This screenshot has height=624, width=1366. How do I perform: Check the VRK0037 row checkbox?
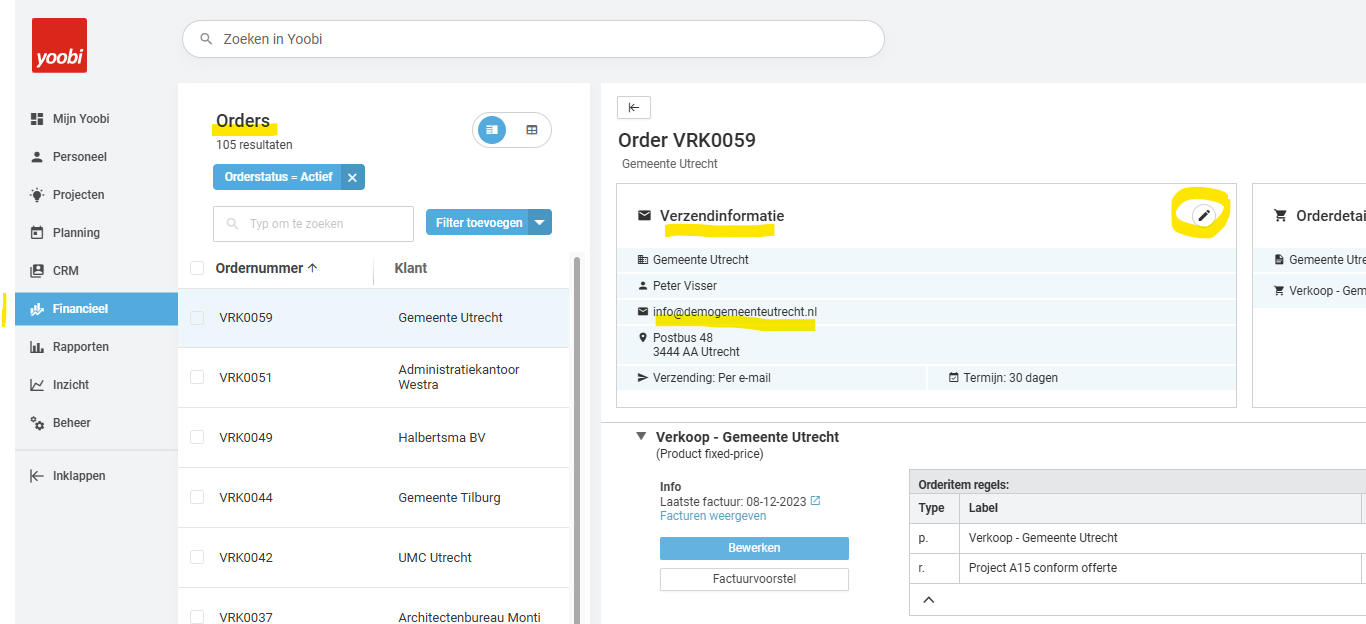(197, 617)
